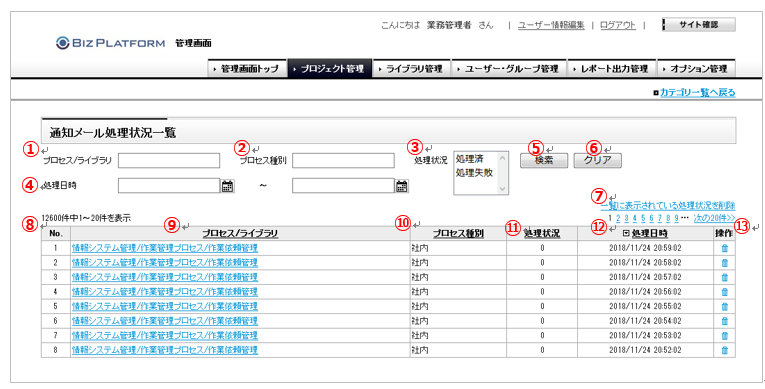
Task: Click 12600件中1〜20件を表示 count text
Action: tap(86, 218)
